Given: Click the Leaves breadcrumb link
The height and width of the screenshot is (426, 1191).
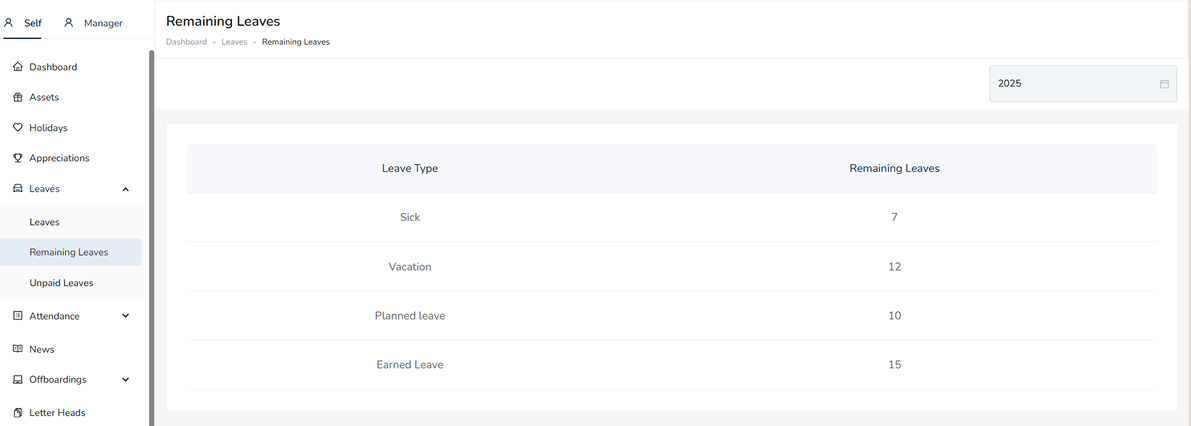Looking at the screenshot, I should [x=234, y=42].
